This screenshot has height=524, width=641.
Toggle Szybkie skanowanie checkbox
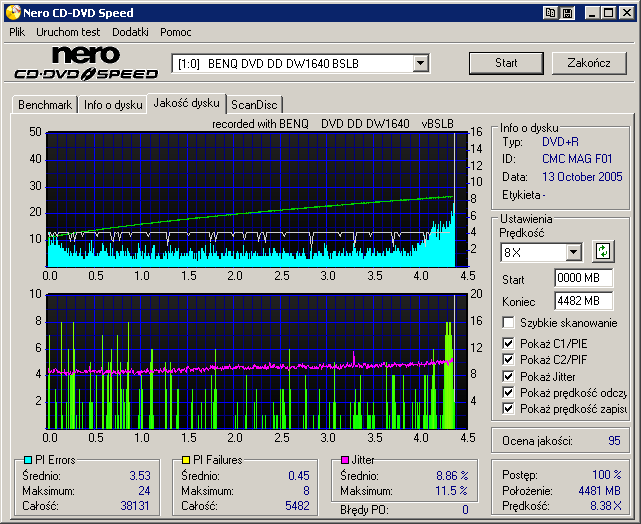(508, 323)
